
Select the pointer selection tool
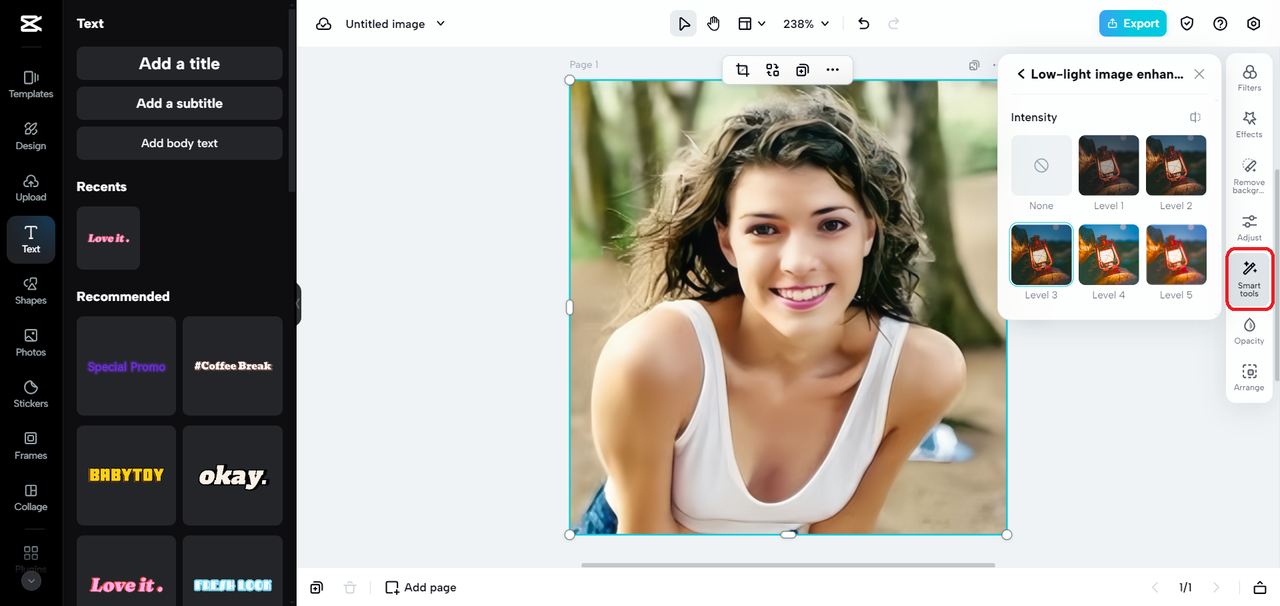(x=683, y=24)
